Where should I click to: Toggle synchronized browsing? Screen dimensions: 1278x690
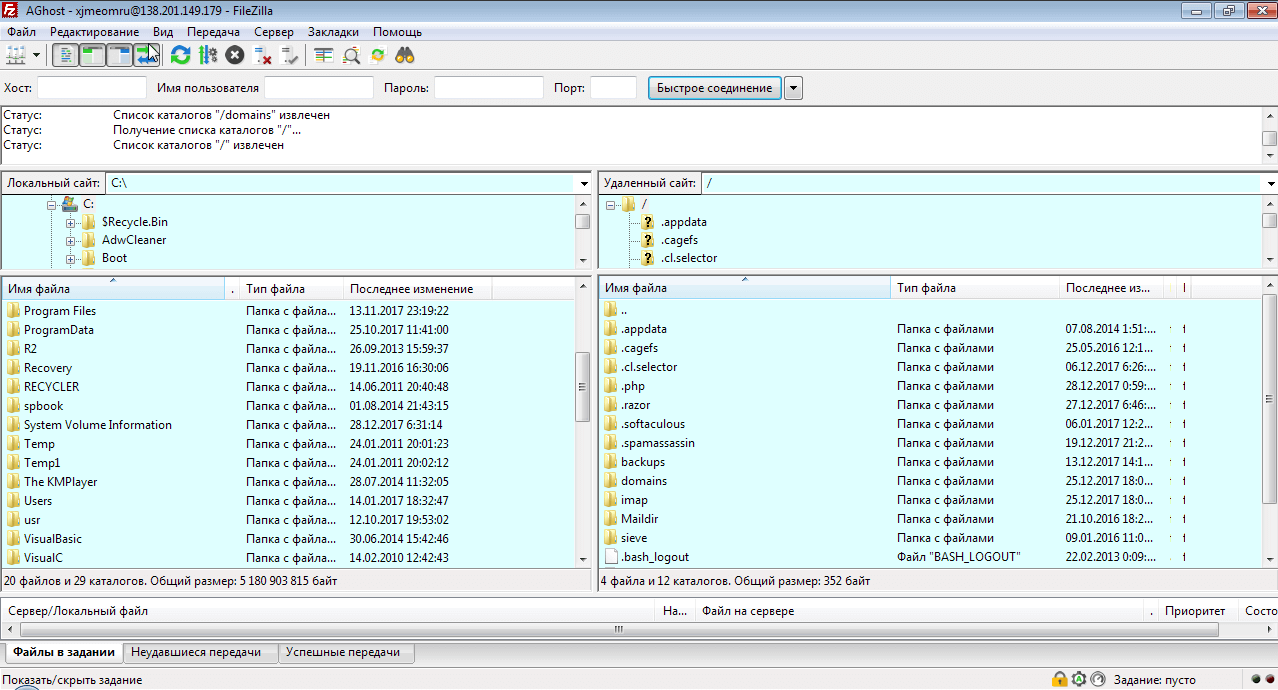click(378, 55)
